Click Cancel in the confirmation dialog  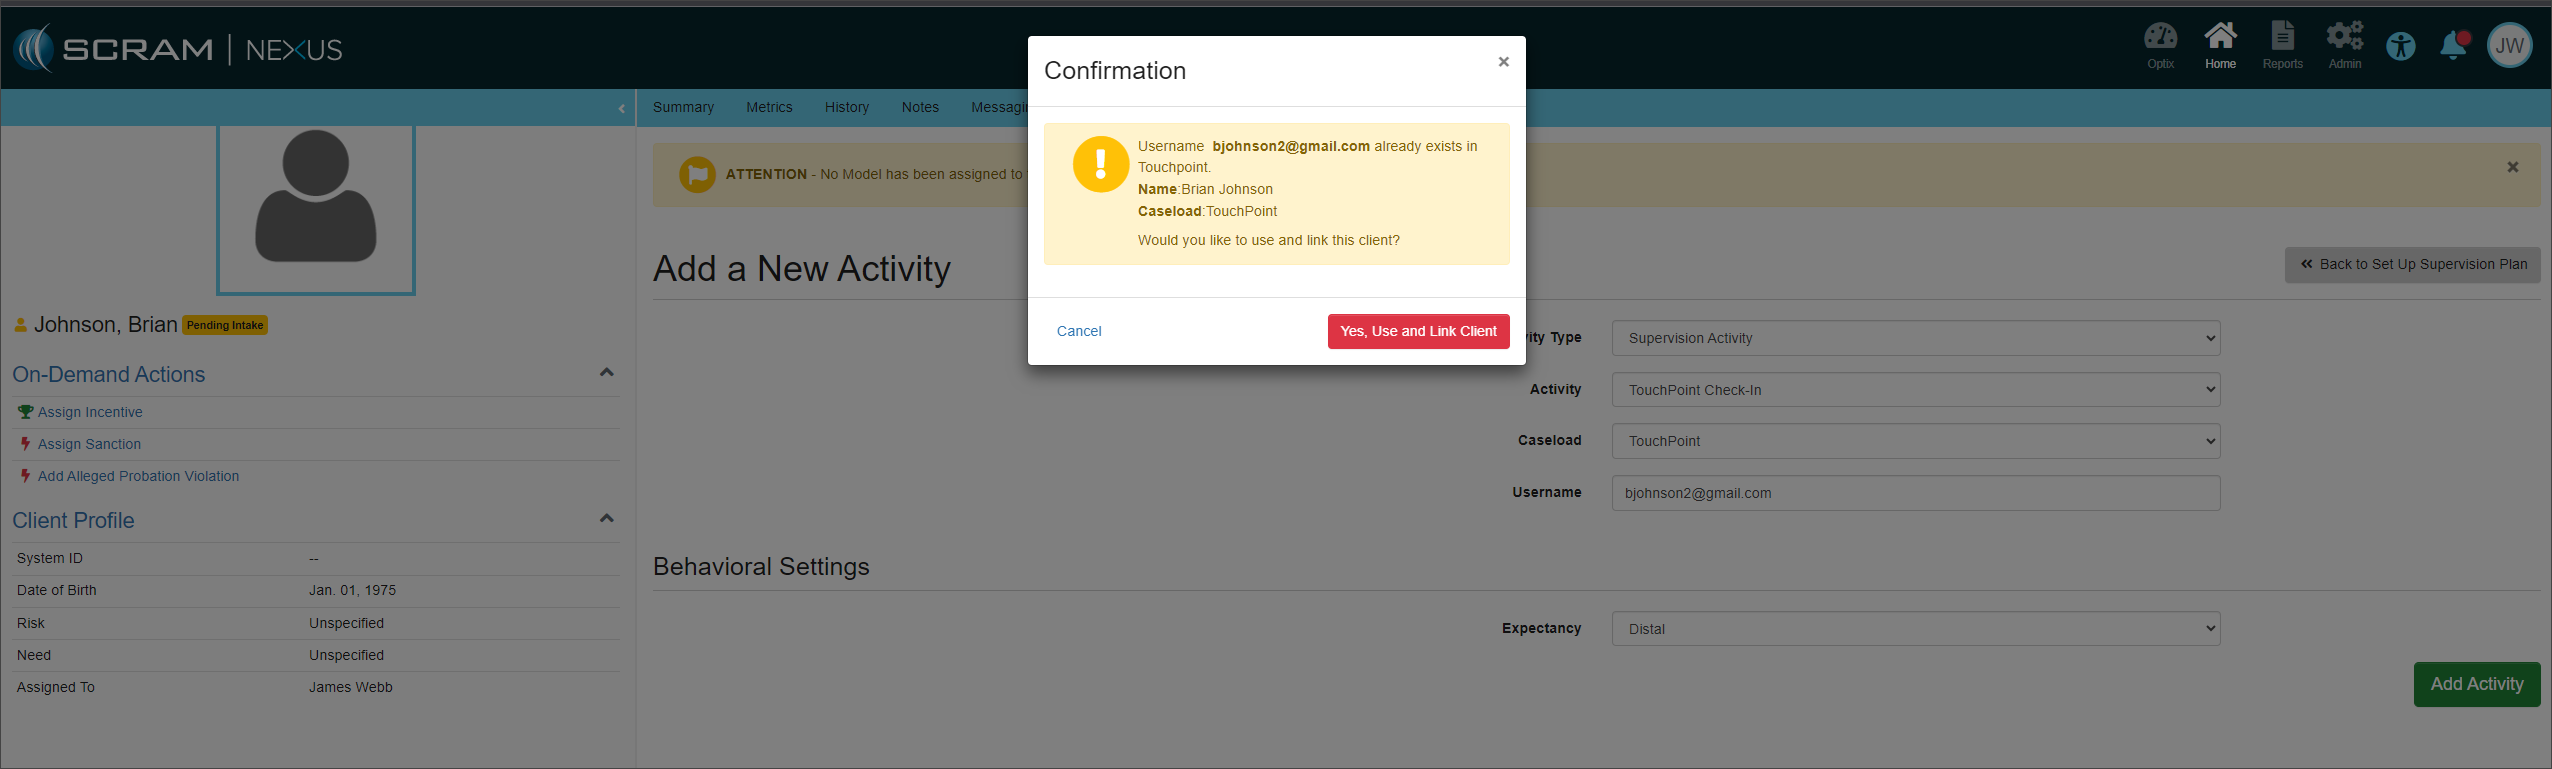coord(1079,331)
